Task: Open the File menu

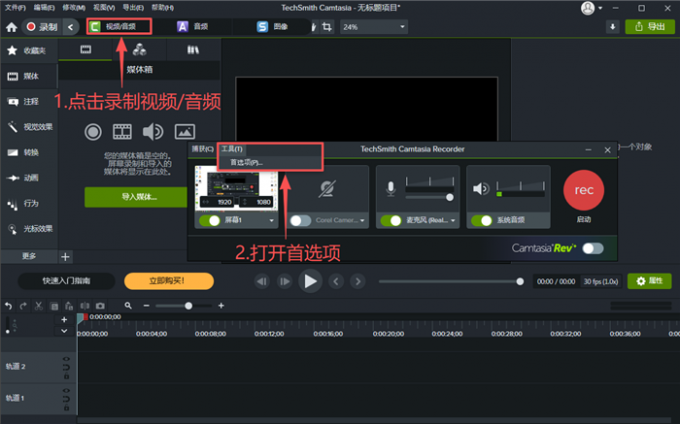Action: [x=15, y=8]
